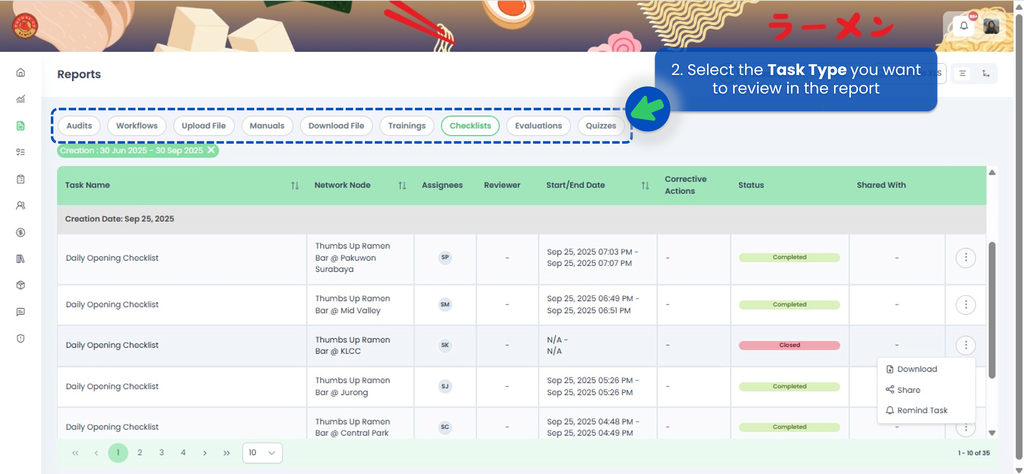
Task: Select the Audits task type filter
Action: pyautogui.click(x=78, y=126)
